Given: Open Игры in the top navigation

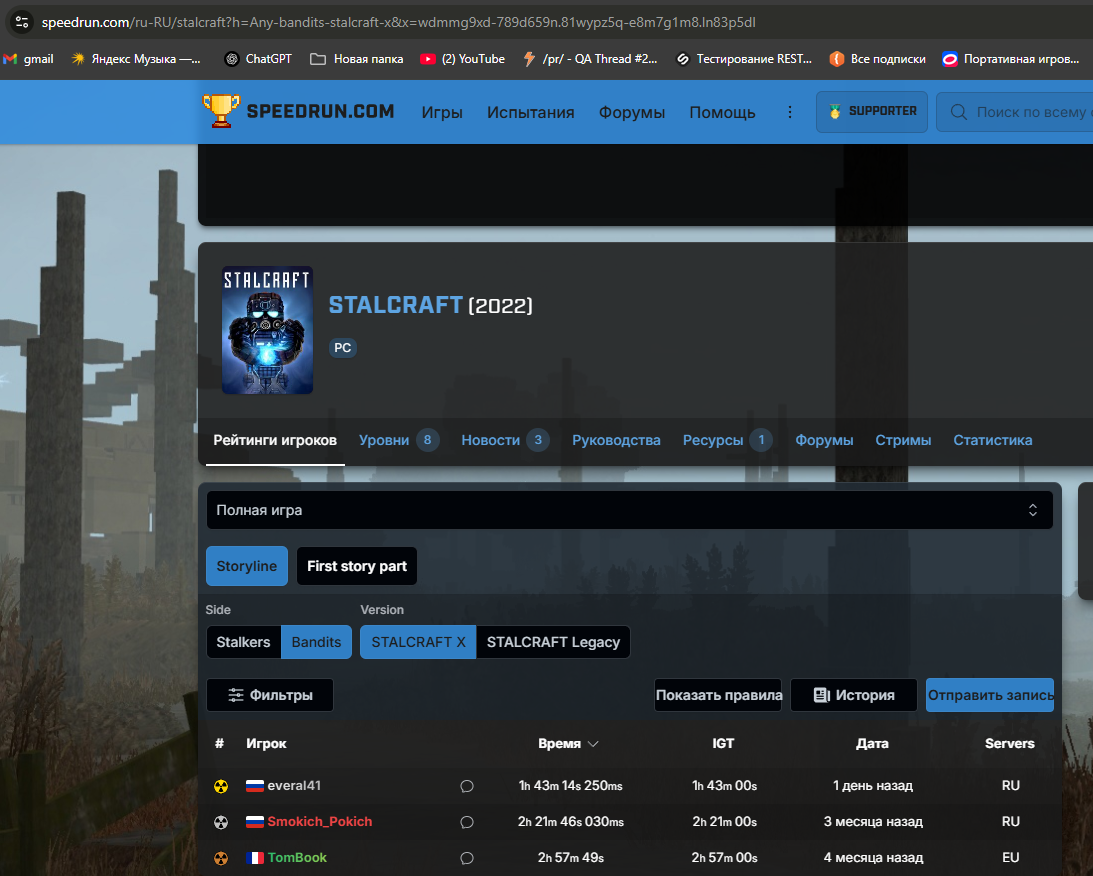Looking at the screenshot, I should tap(442, 112).
